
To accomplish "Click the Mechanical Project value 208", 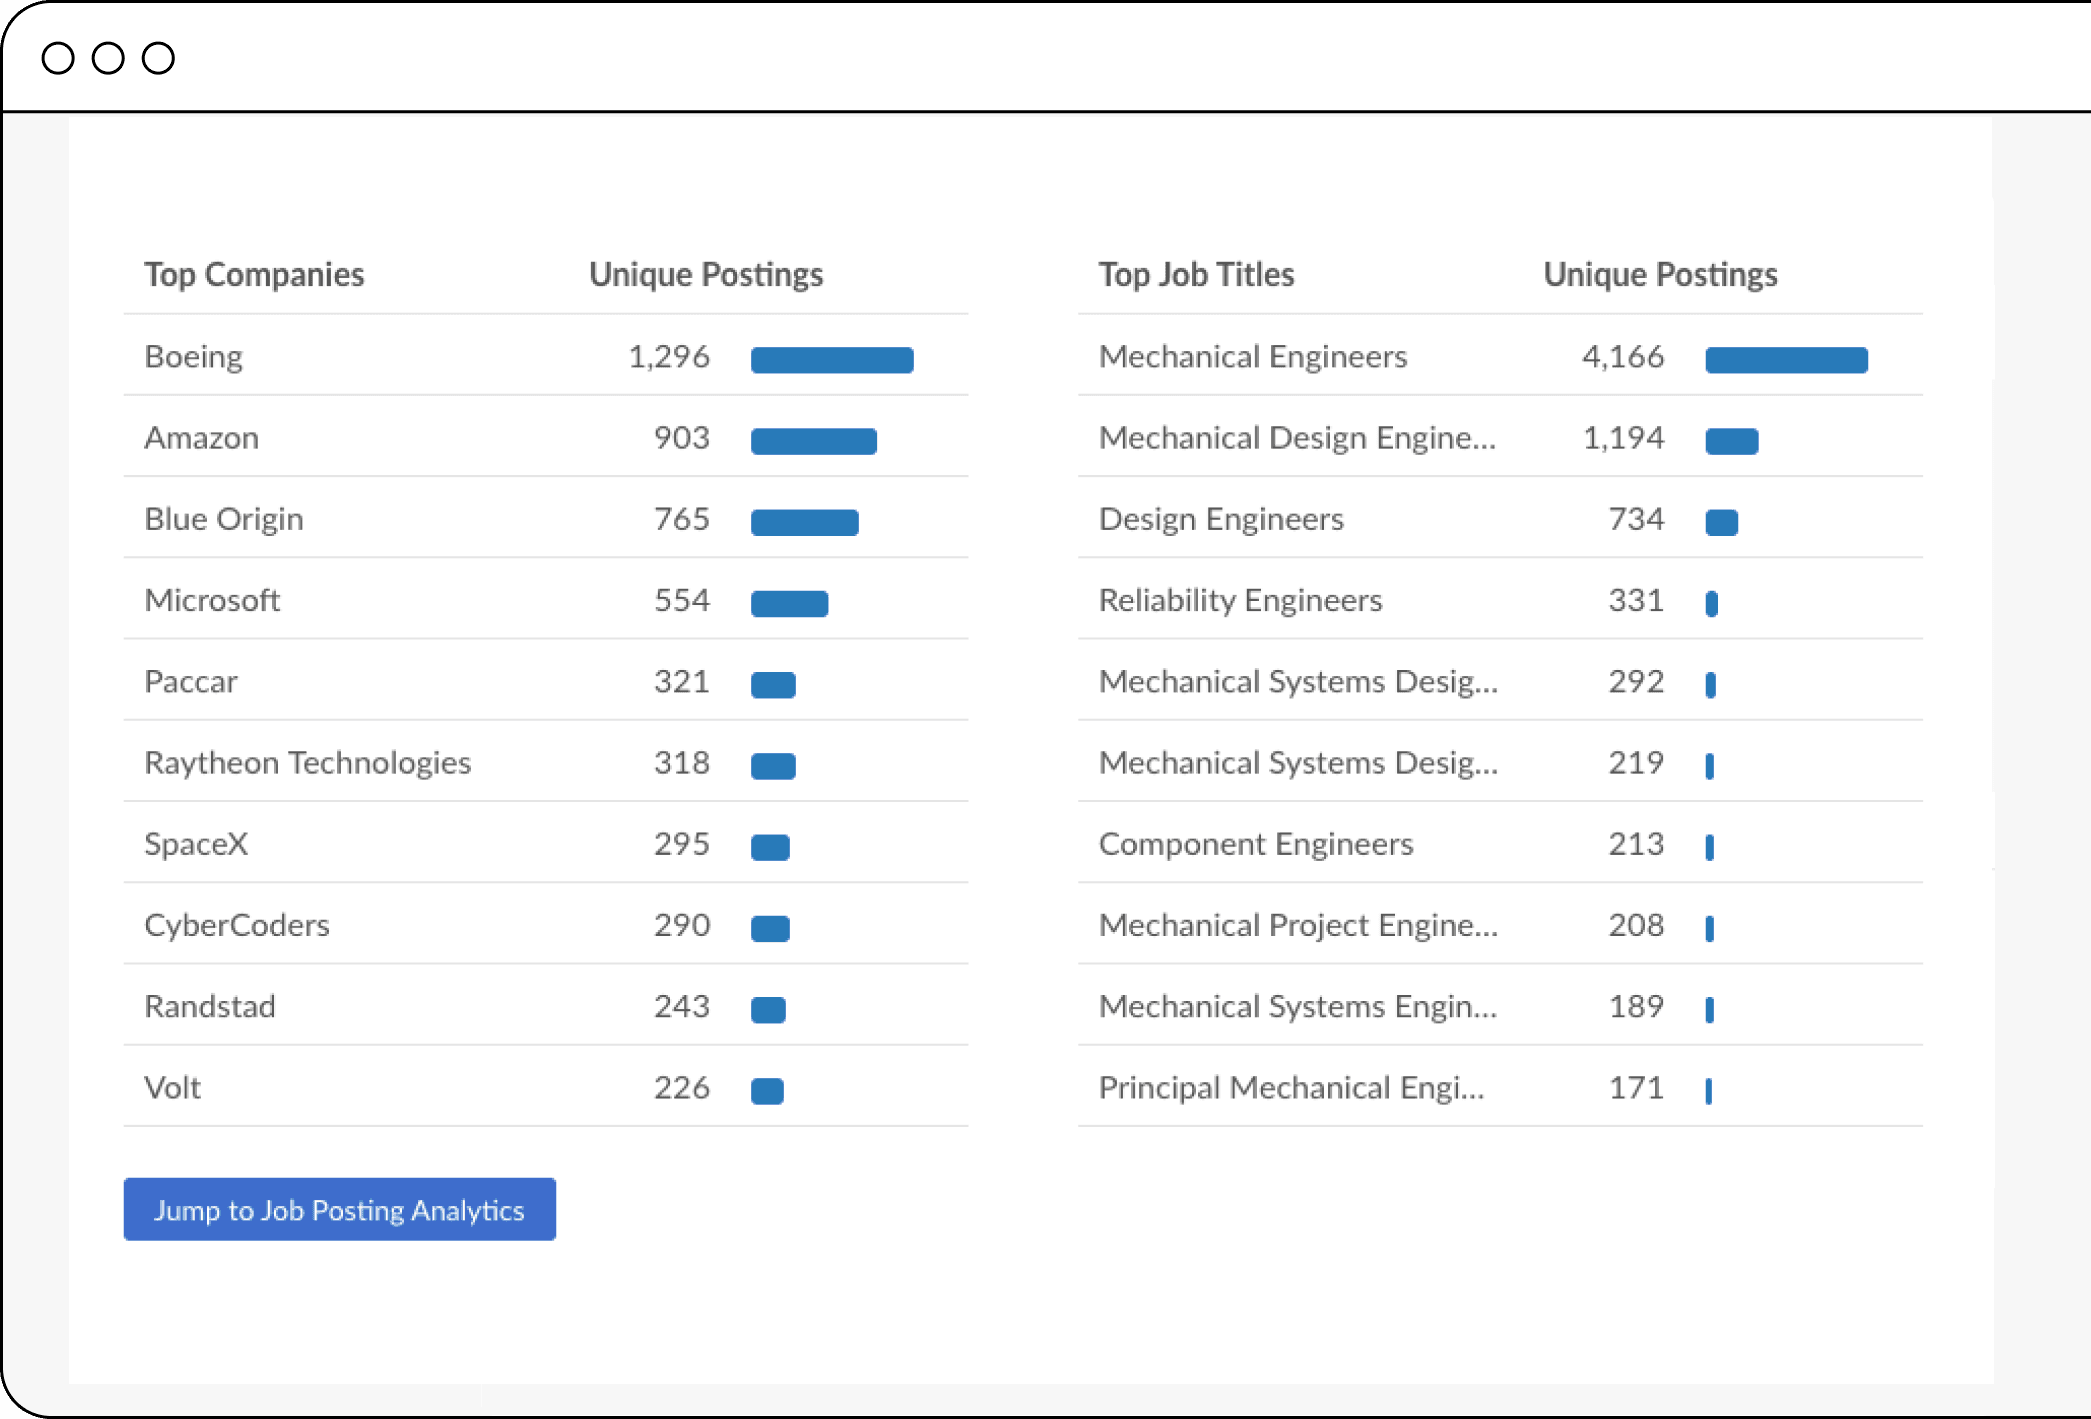I will click(x=1636, y=925).
